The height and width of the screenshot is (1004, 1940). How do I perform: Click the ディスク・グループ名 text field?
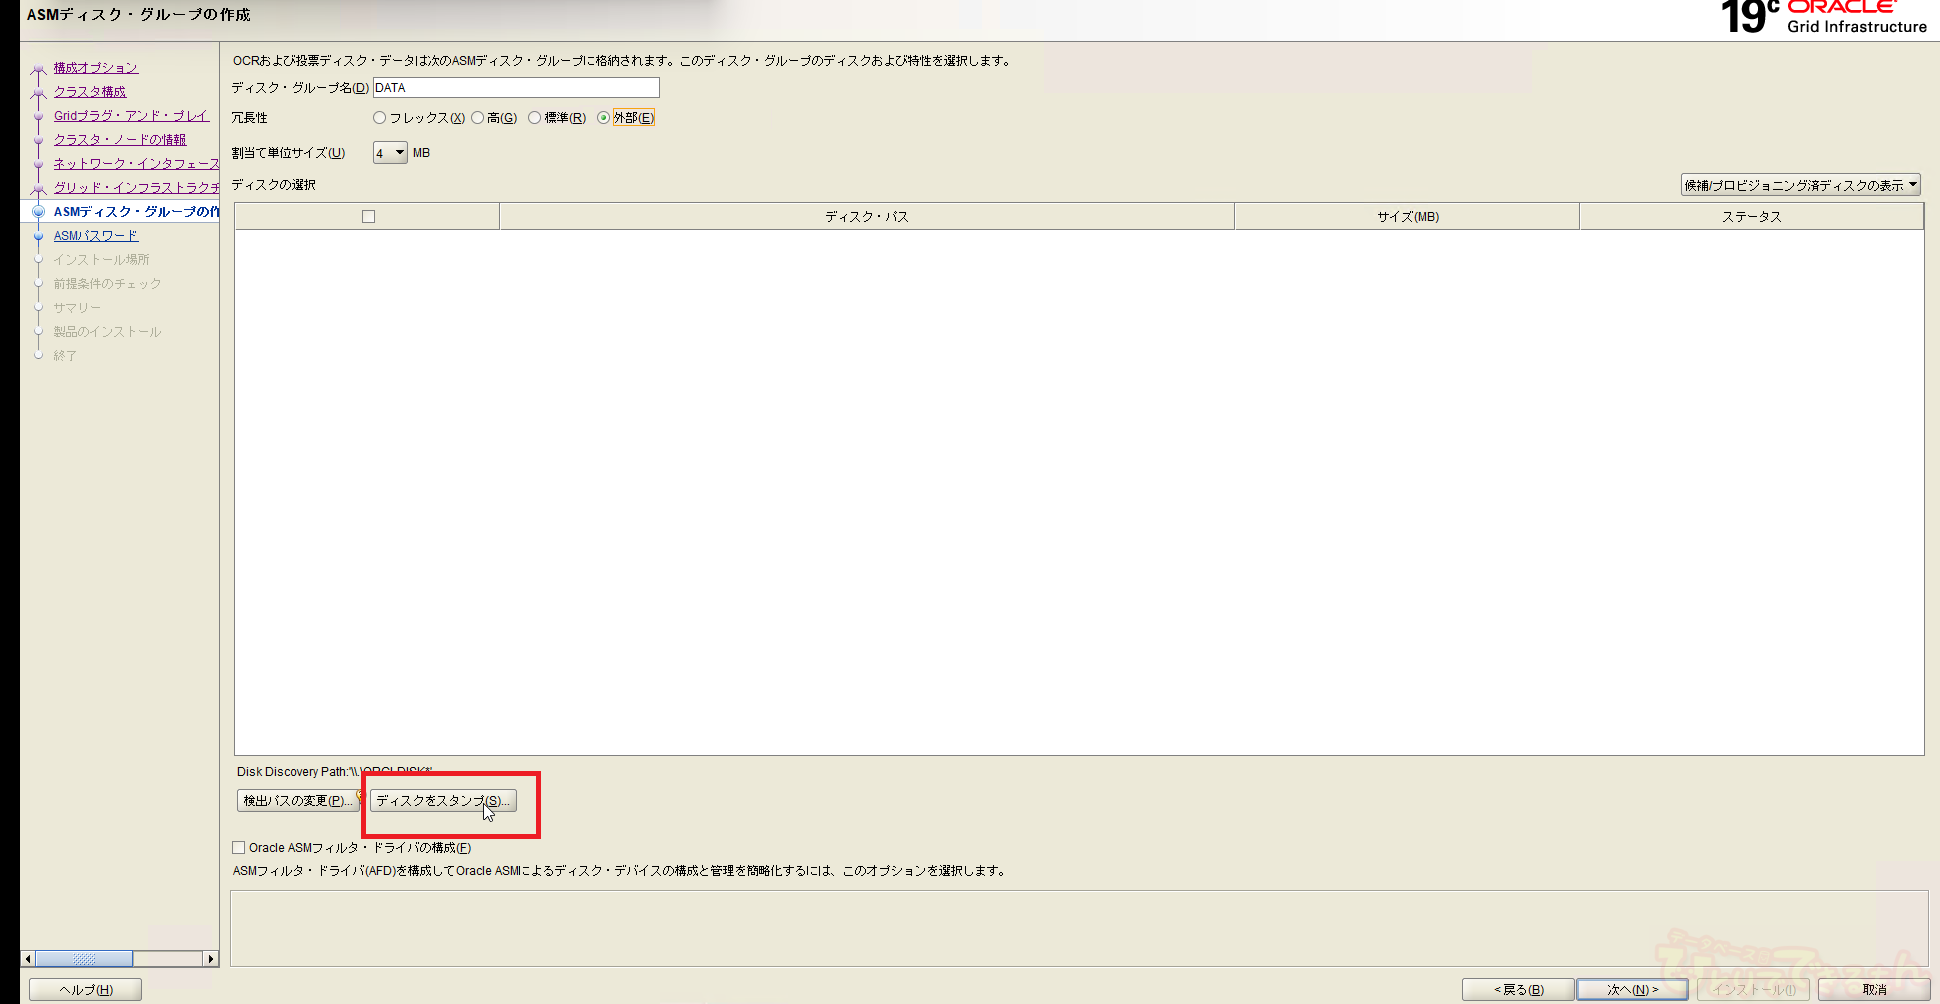[516, 88]
